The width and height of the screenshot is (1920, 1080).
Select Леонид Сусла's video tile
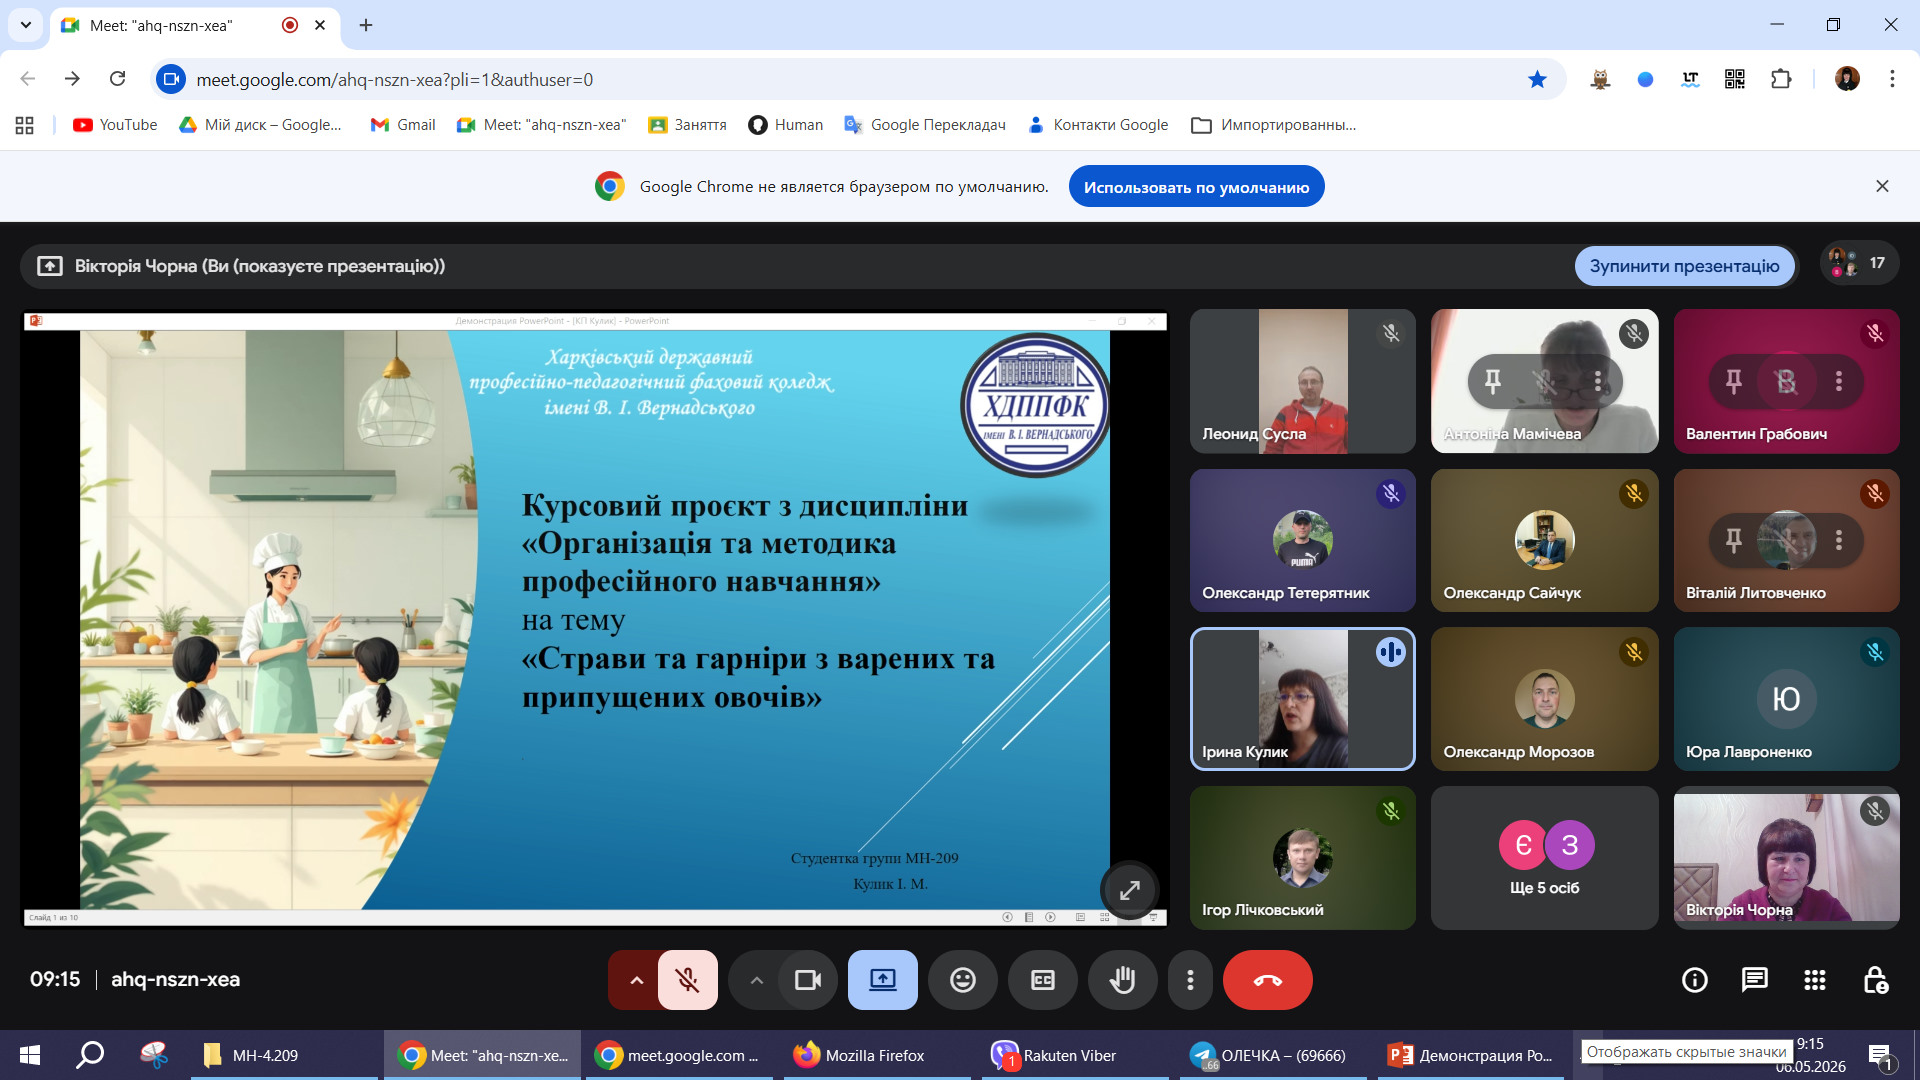click(x=1303, y=381)
